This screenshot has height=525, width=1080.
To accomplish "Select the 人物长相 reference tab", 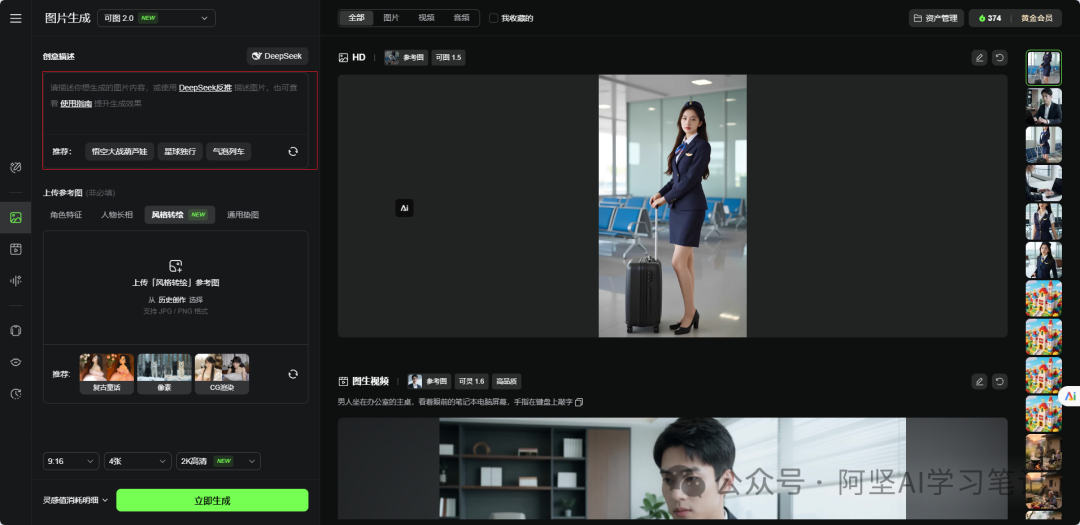I will pyautogui.click(x=117, y=215).
